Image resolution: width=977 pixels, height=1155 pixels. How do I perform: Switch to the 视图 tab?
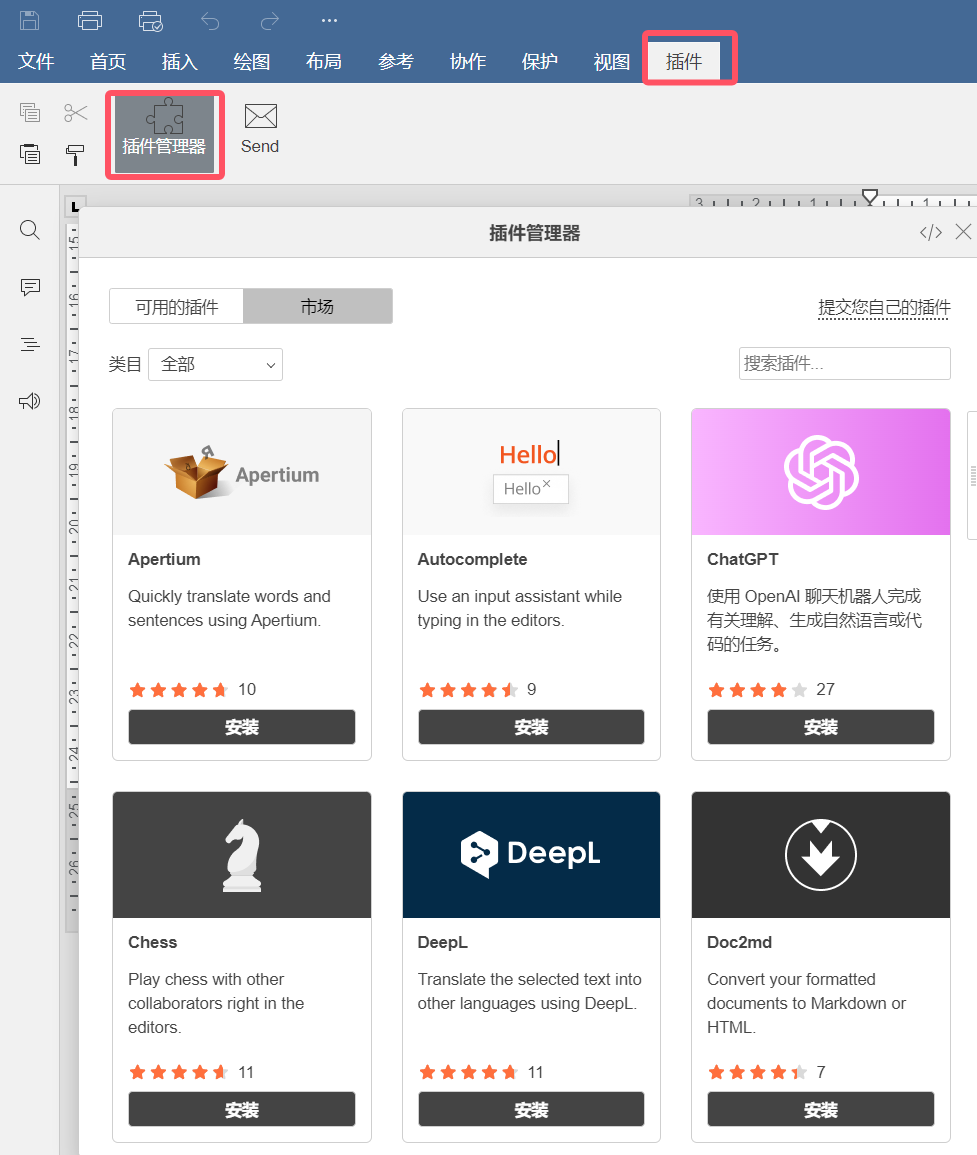(612, 62)
